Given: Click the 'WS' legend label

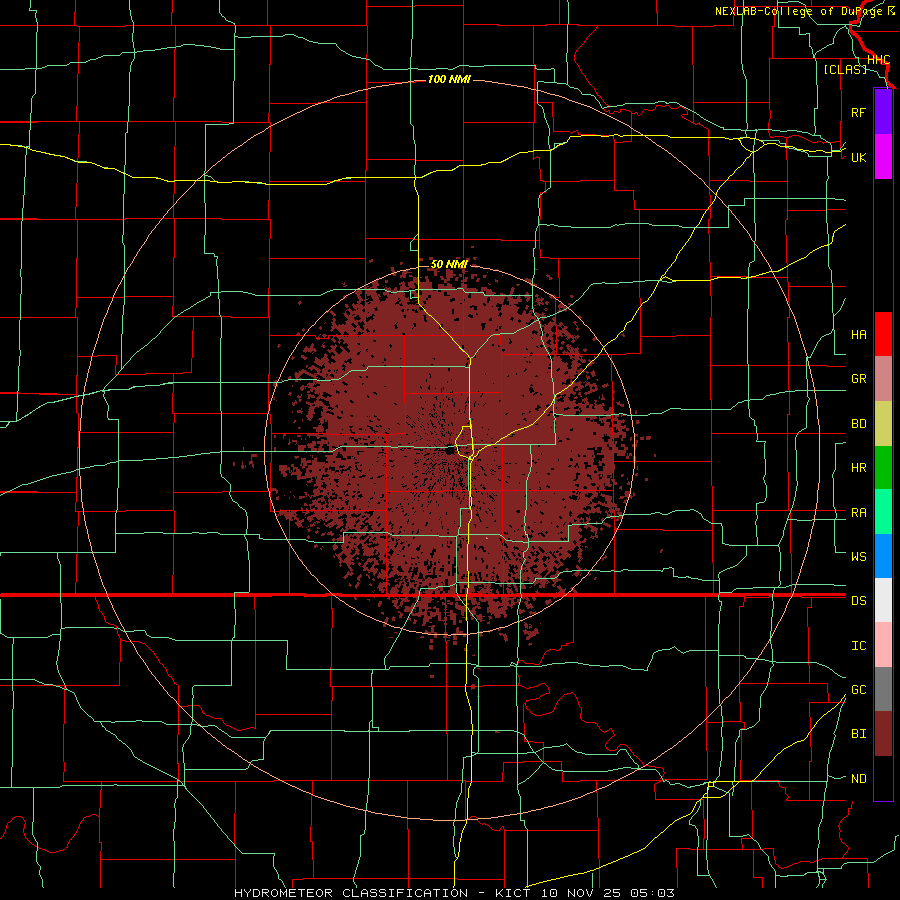Looking at the screenshot, I should [858, 557].
